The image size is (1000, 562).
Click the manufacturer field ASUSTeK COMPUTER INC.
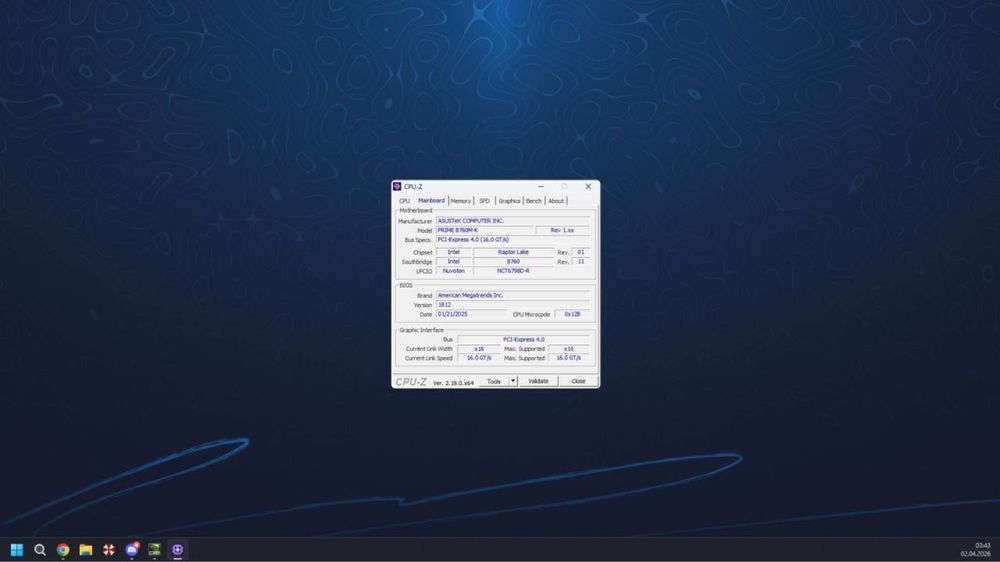point(513,221)
